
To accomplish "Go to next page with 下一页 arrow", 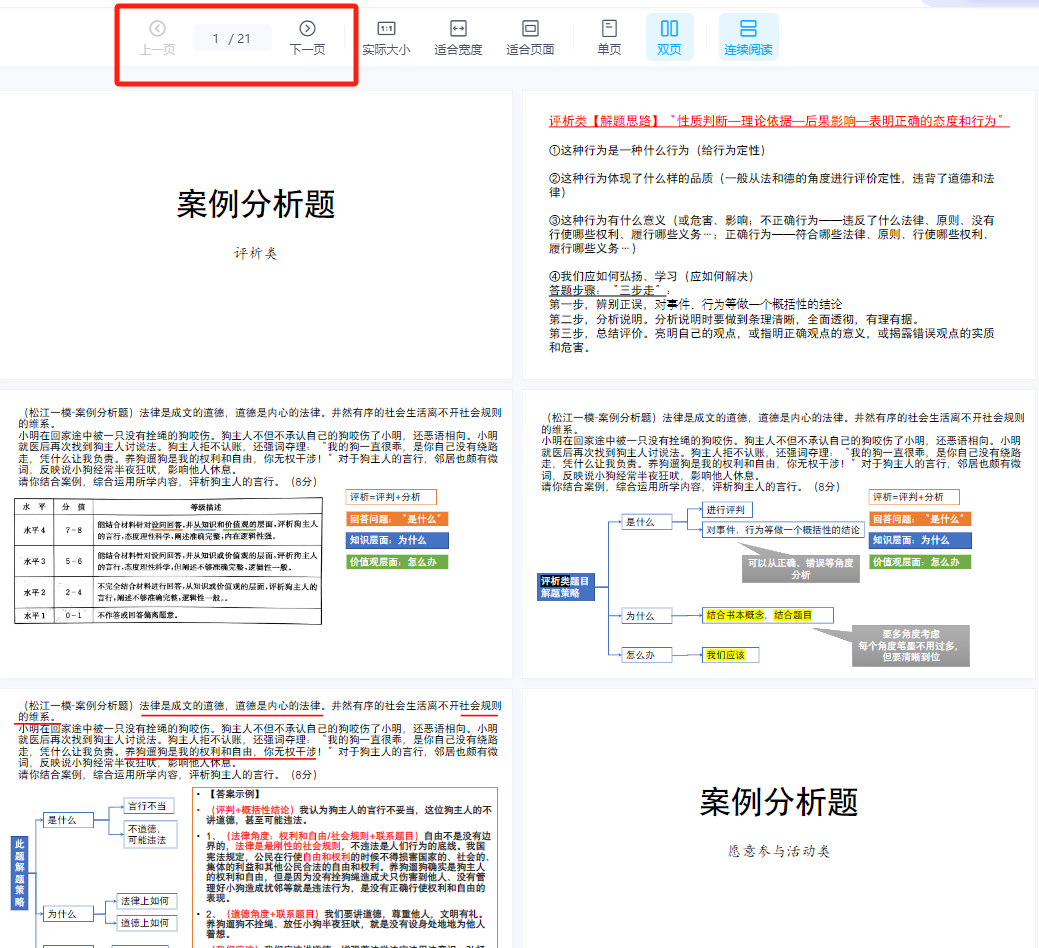I will point(307,38).
